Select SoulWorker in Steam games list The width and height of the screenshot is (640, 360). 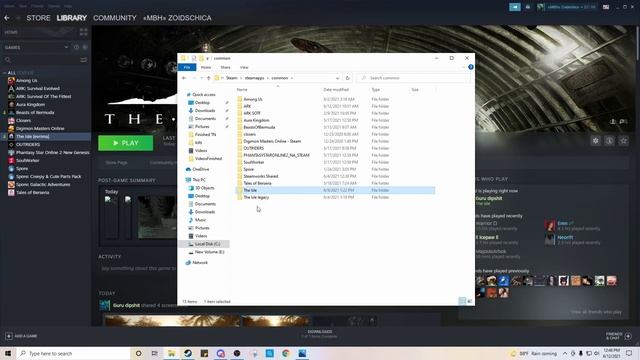tap(27, 160)
